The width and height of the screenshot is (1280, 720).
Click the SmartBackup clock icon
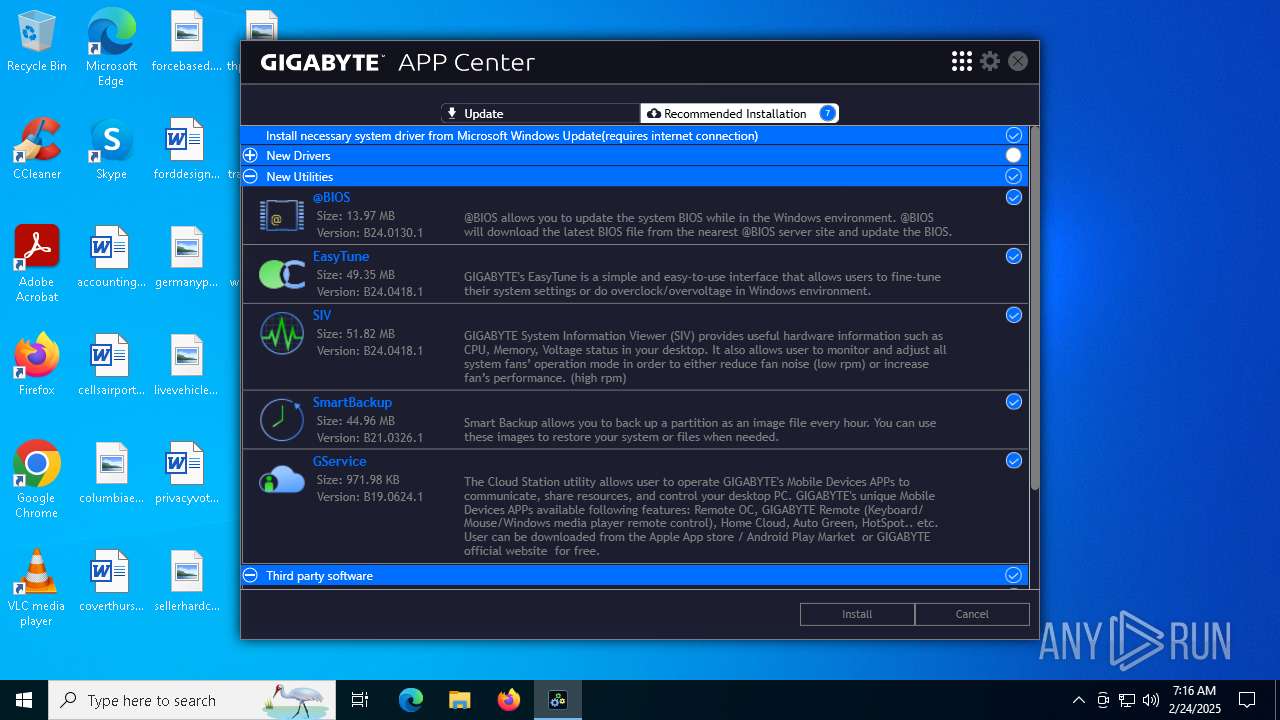[282, 420]
